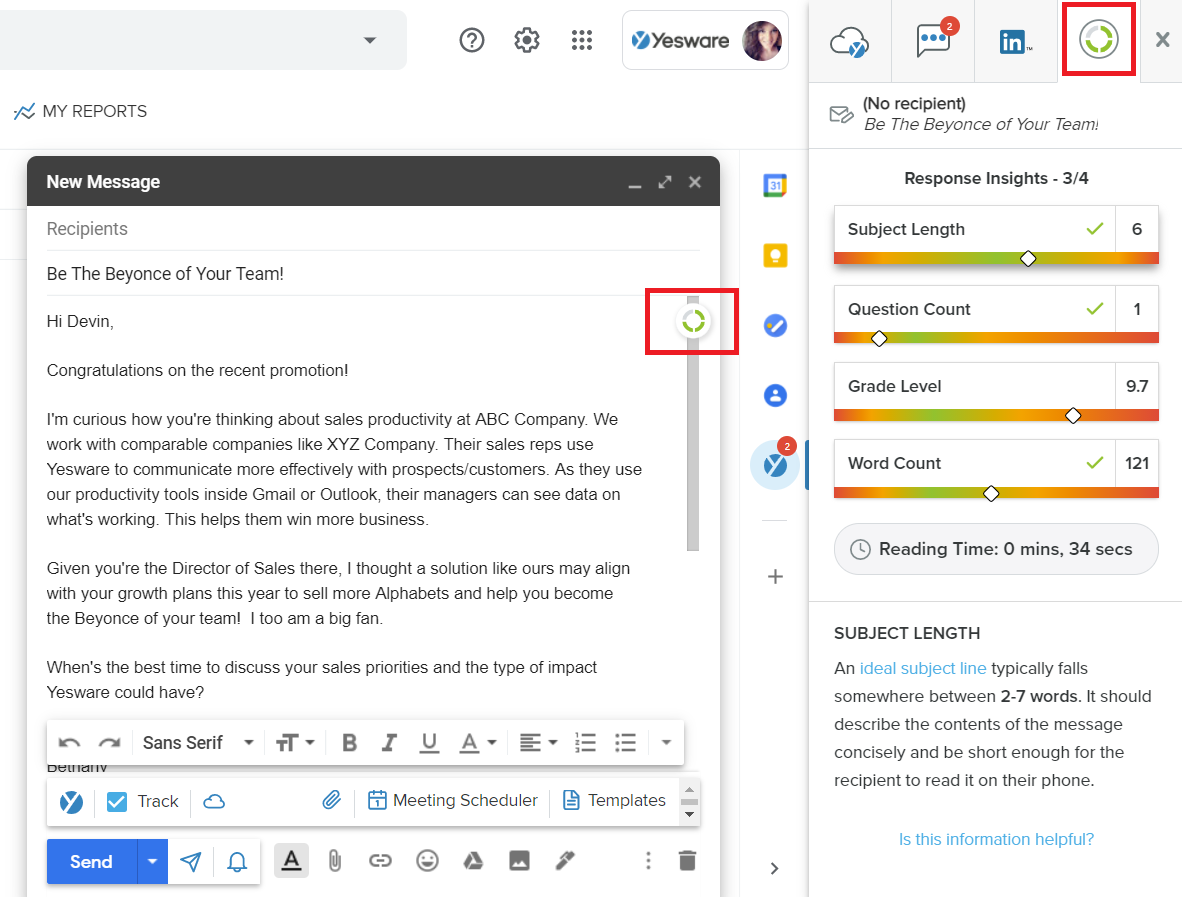This screenshot has height=897, width=1182.
Task: Switch to the LinkedIn sidebar tab
Action: coord(1015,41)
